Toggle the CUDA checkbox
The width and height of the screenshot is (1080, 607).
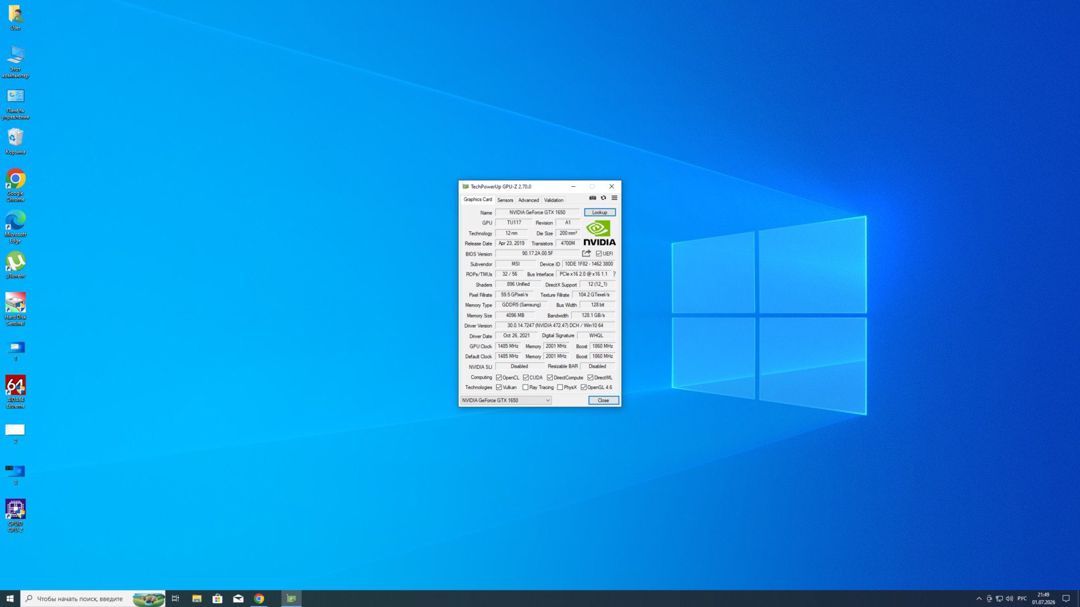click(526, 378)
